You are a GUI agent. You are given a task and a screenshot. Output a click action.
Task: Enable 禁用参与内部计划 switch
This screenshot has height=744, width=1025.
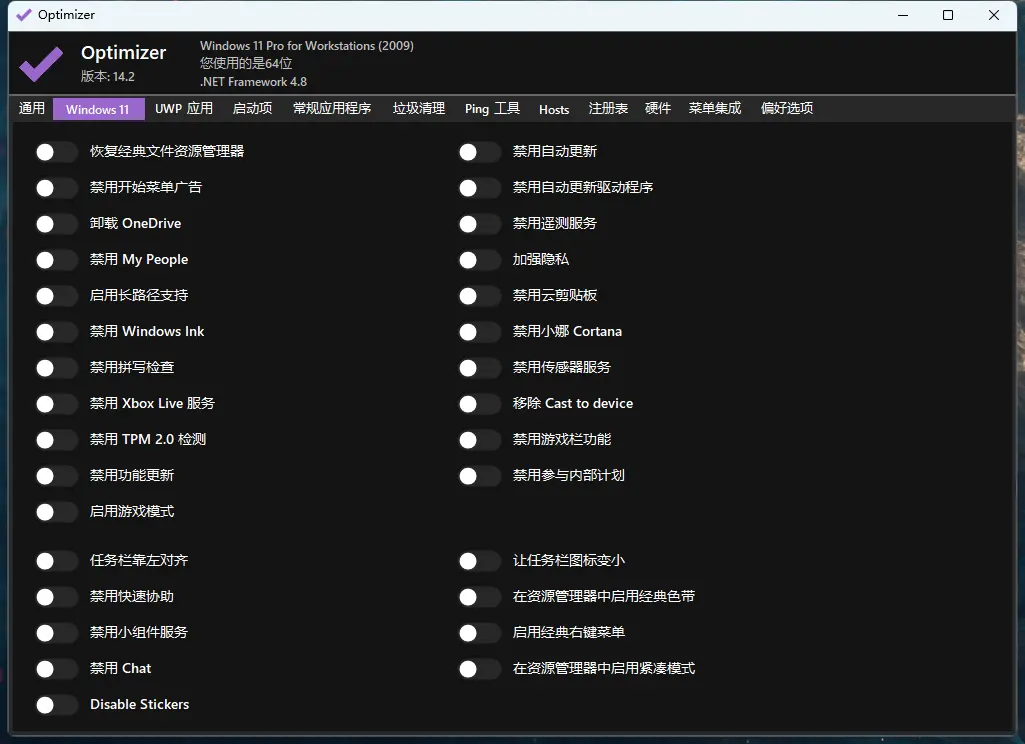pos(480,476)
